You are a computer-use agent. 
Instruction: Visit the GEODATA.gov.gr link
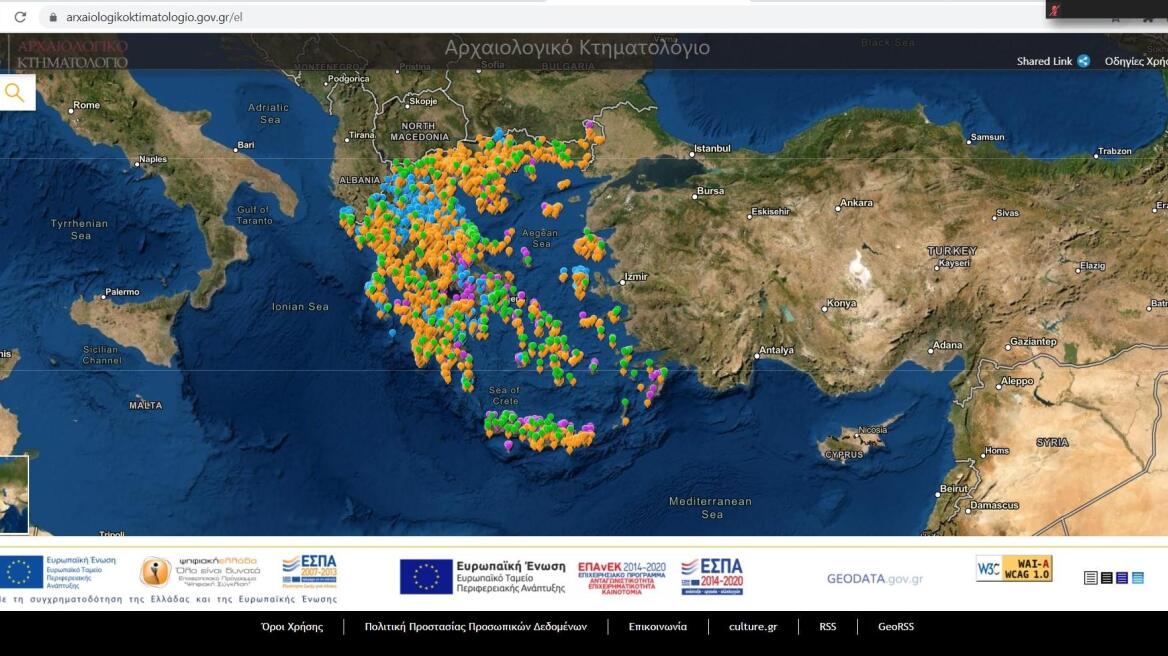pos(874,579)
